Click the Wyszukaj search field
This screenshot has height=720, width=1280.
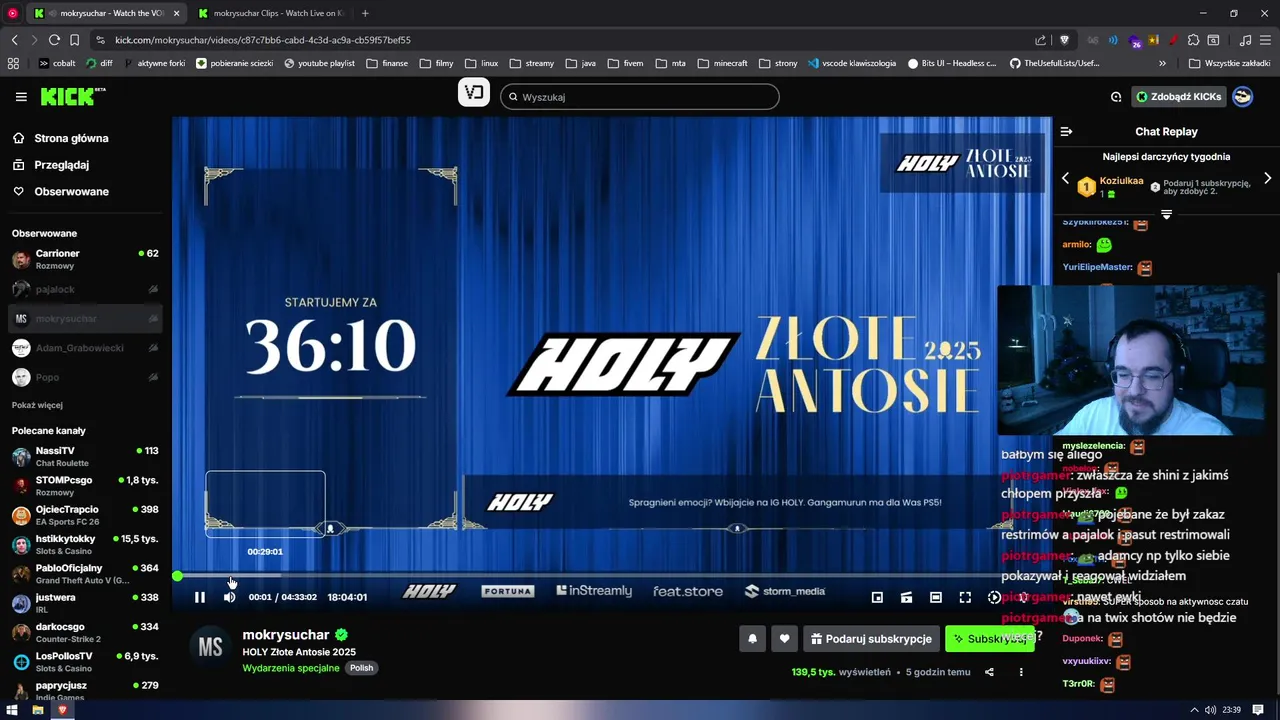[640, 97]
